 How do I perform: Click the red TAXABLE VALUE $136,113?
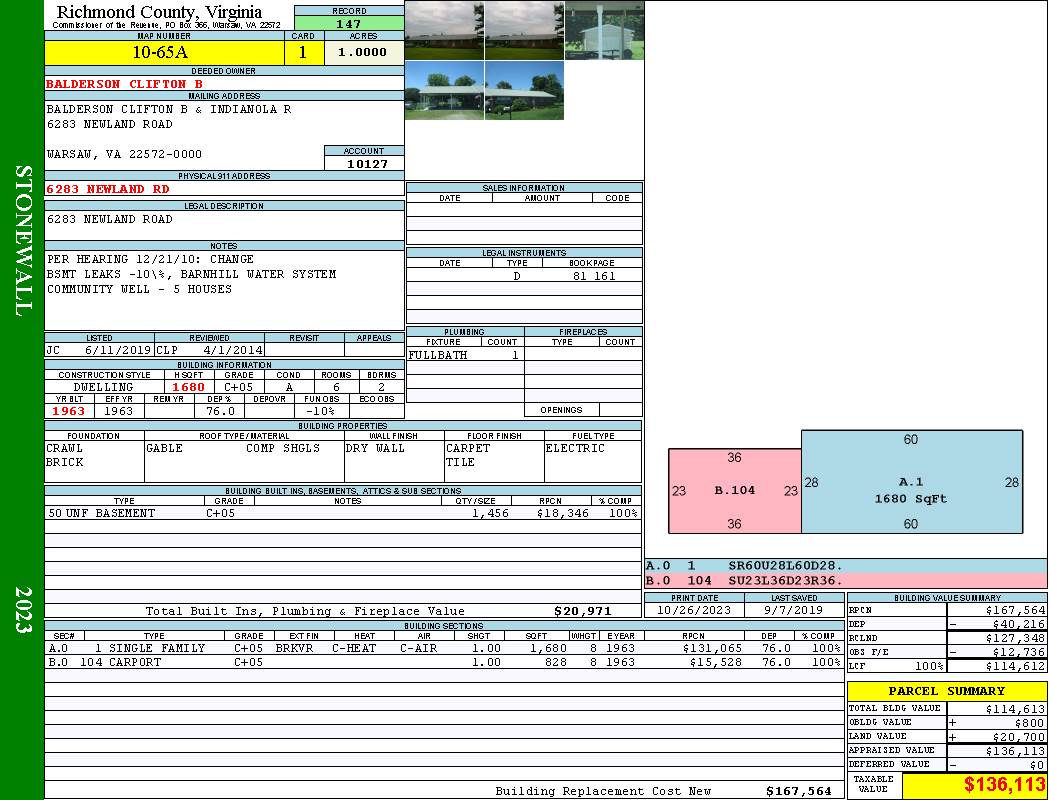point(1004,784)
